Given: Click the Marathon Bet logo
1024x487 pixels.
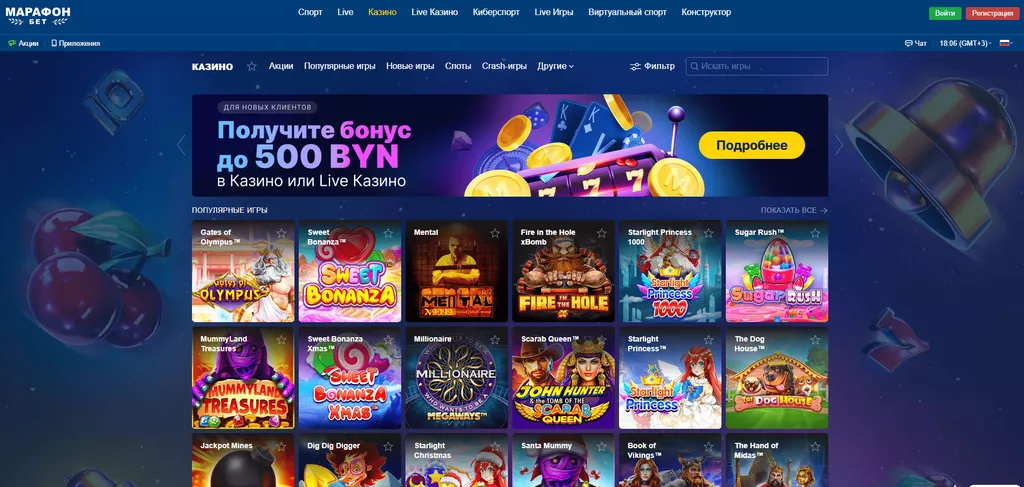Looking at the screenshot, I should 38,16.
